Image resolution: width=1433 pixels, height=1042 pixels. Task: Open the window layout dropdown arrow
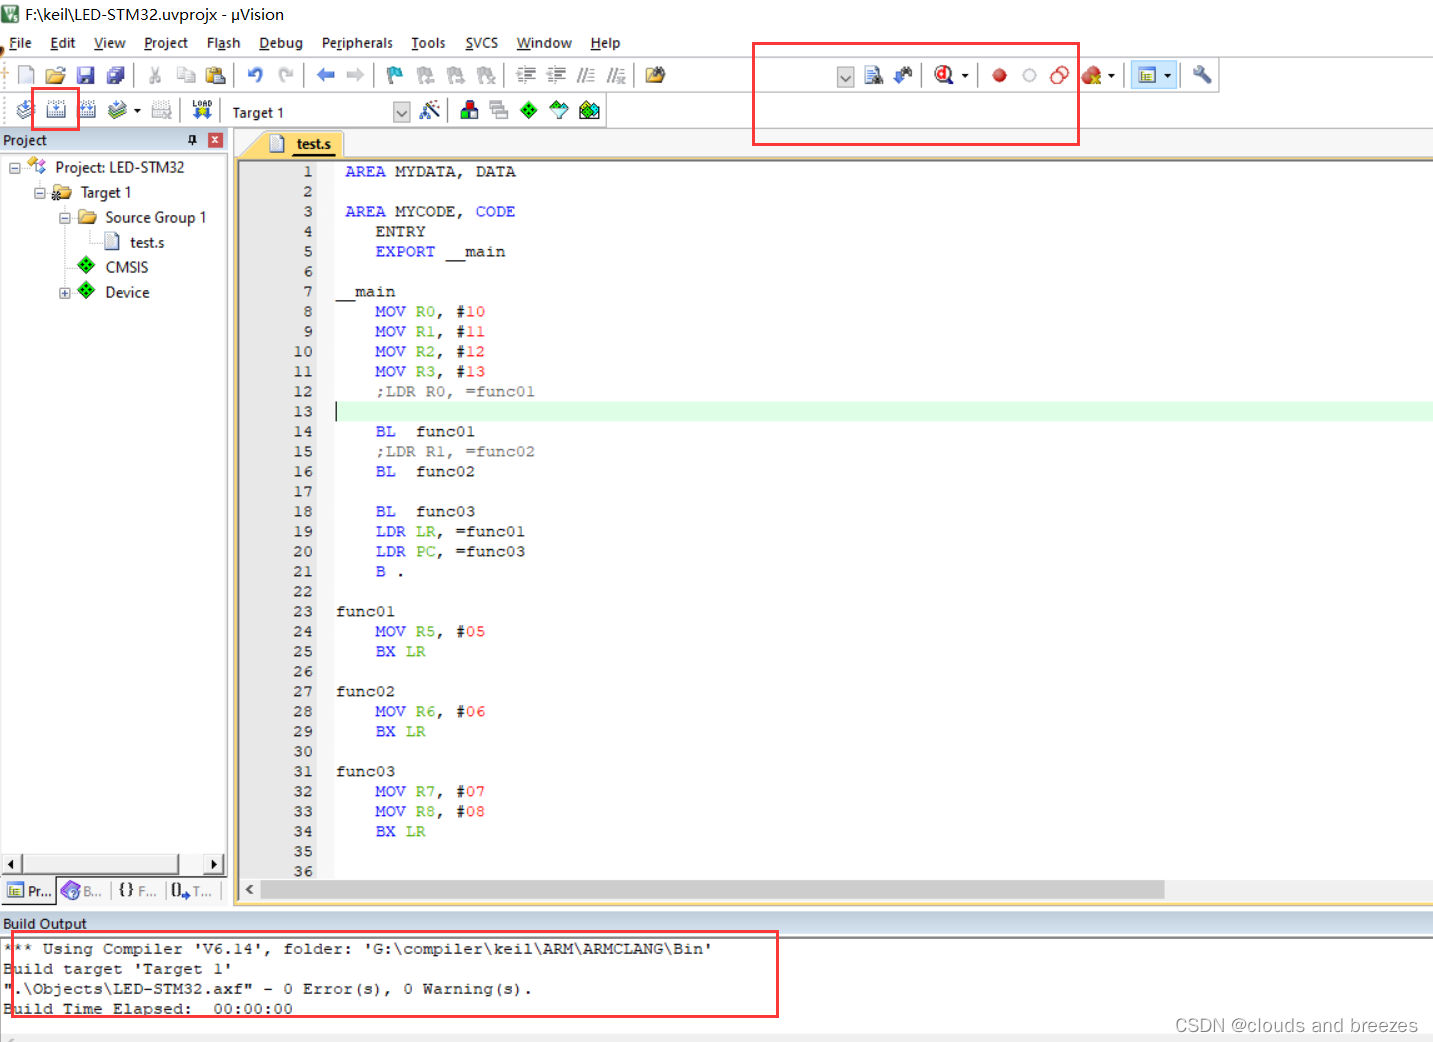[1167, 76]
